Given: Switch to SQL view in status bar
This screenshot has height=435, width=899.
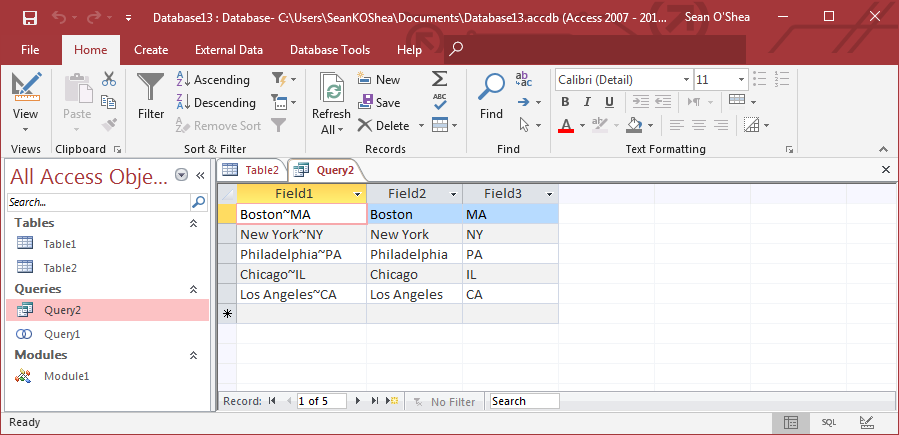Looking at the screenshot, I should click(x=828, y=422).
